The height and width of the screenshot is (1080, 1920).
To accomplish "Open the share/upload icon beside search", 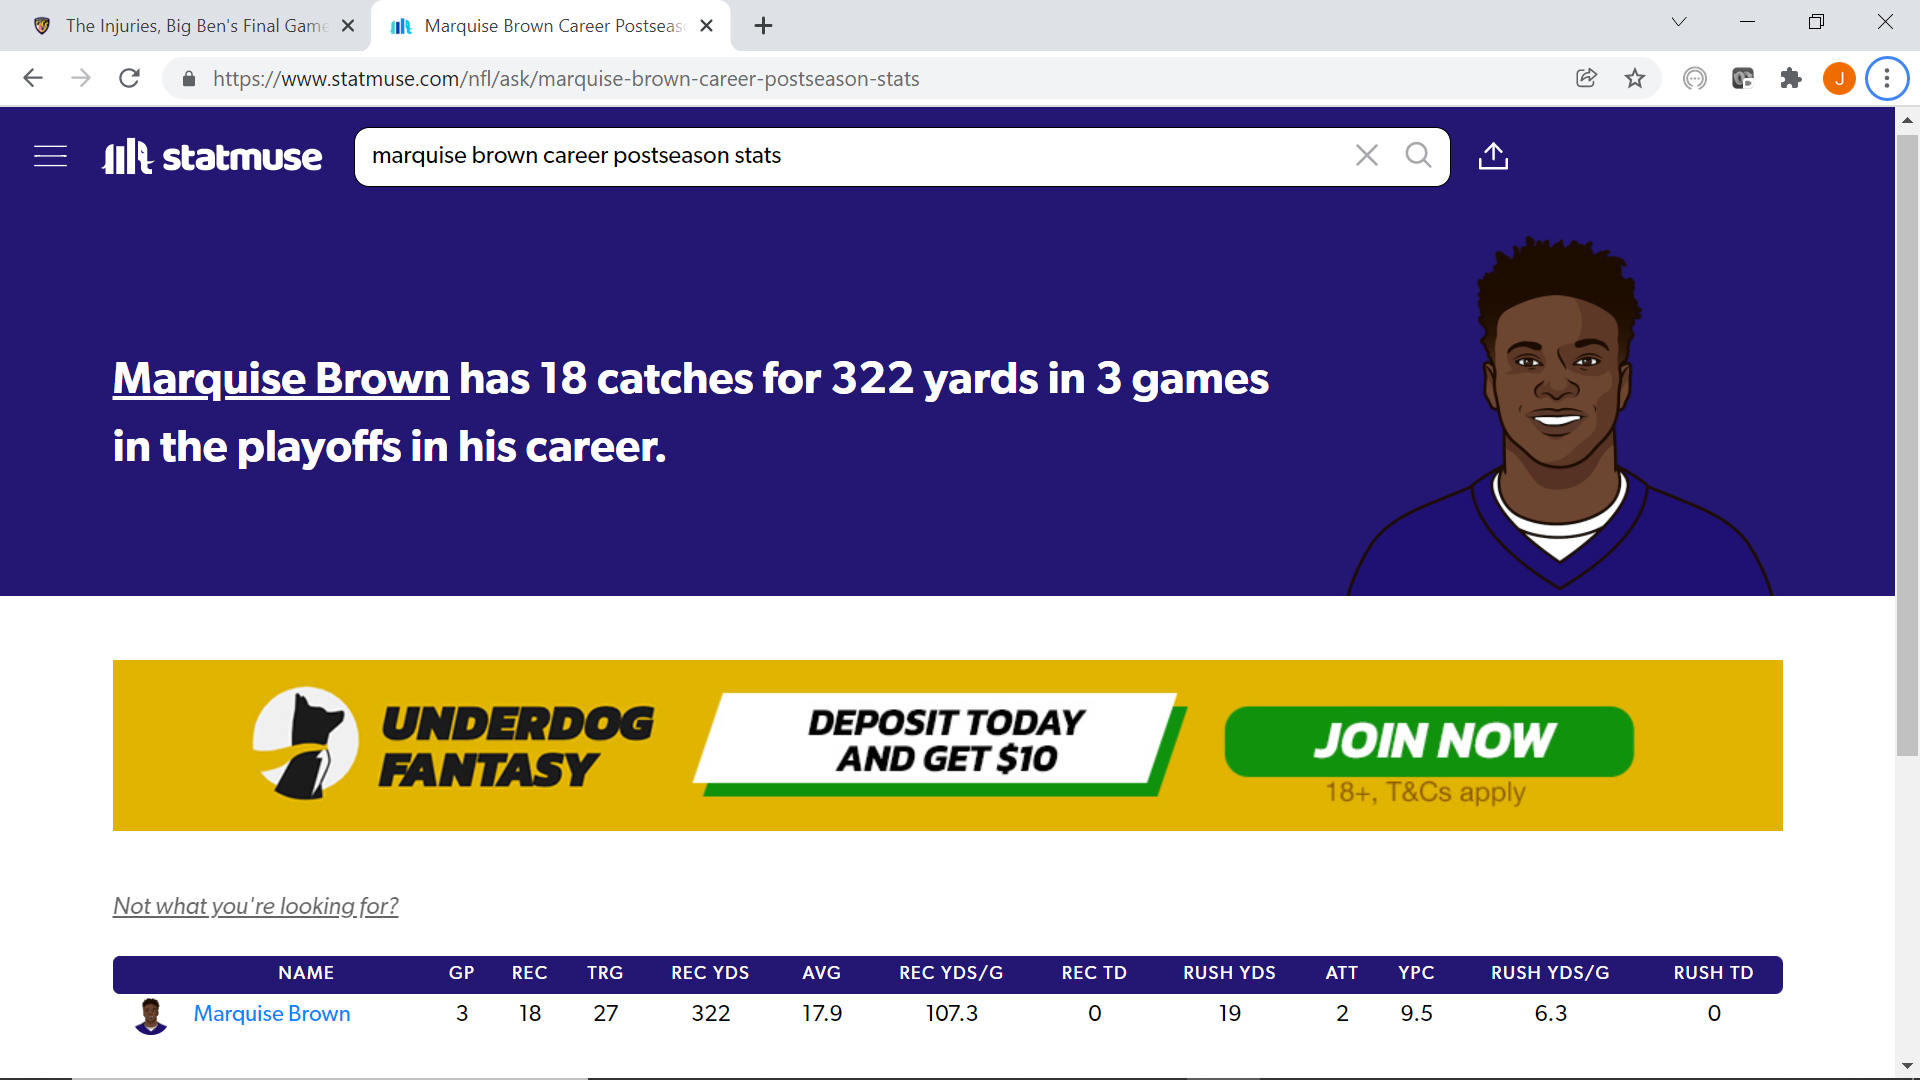I will coord(1493,156).
